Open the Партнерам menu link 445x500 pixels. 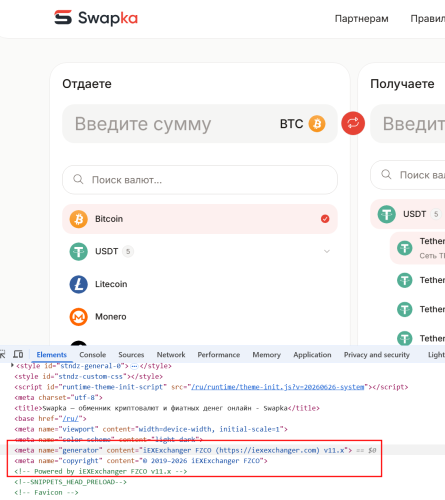(x=361, y=19)
